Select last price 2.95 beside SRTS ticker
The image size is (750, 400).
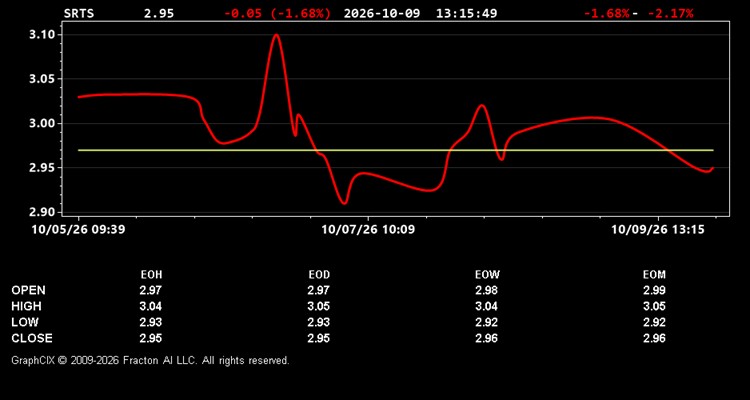[x=159, y=13]
